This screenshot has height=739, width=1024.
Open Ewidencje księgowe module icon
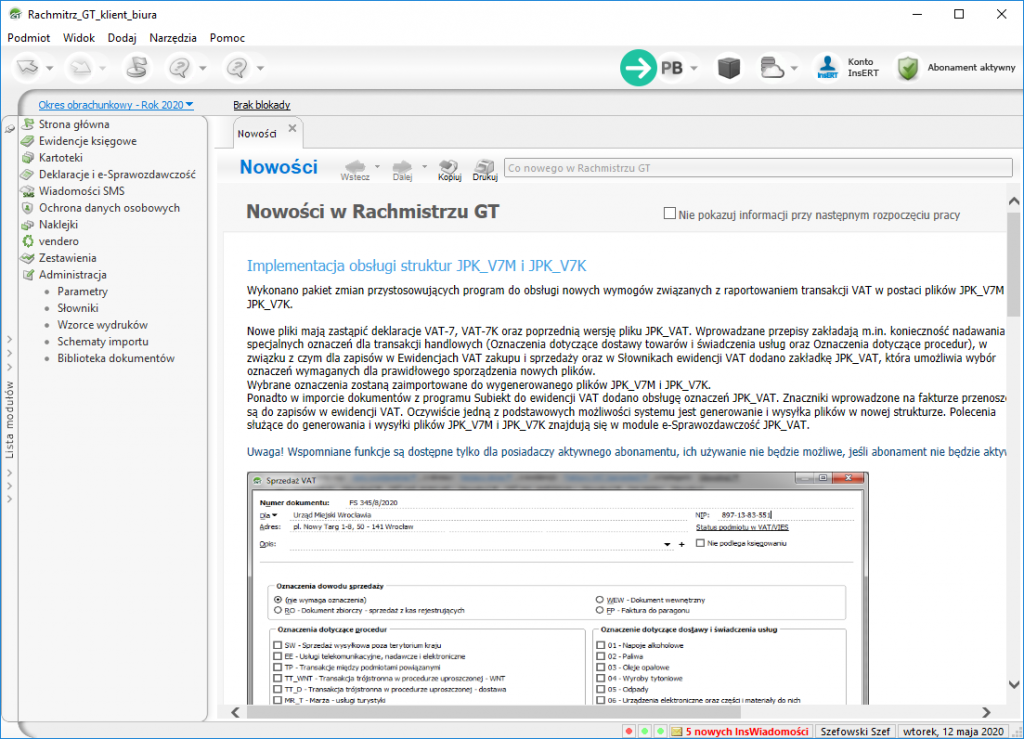27,141
